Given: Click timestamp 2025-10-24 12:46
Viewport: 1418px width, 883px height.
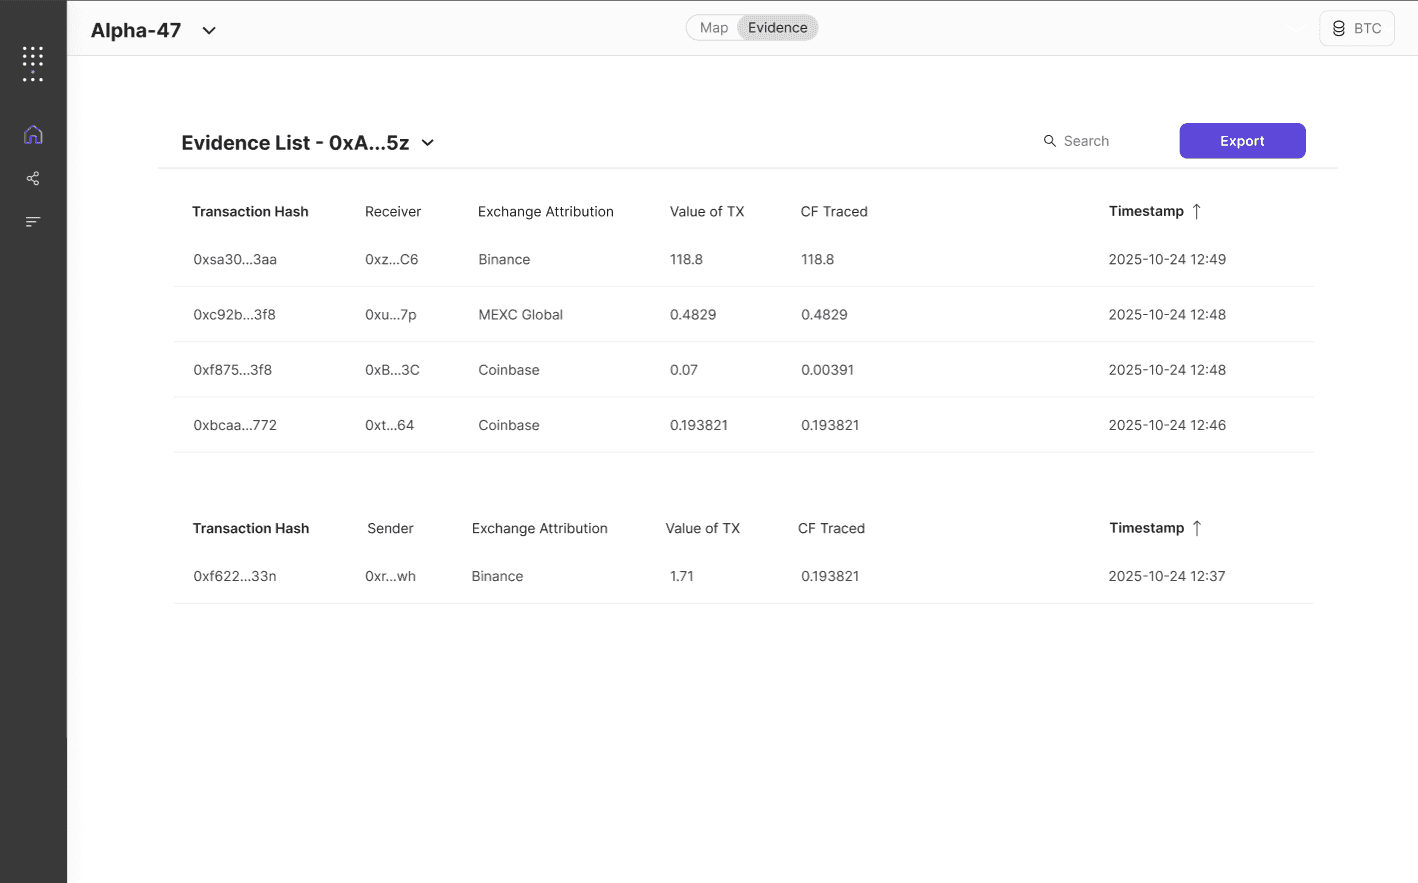Looking at the screenshot, I should point(1167,425).
